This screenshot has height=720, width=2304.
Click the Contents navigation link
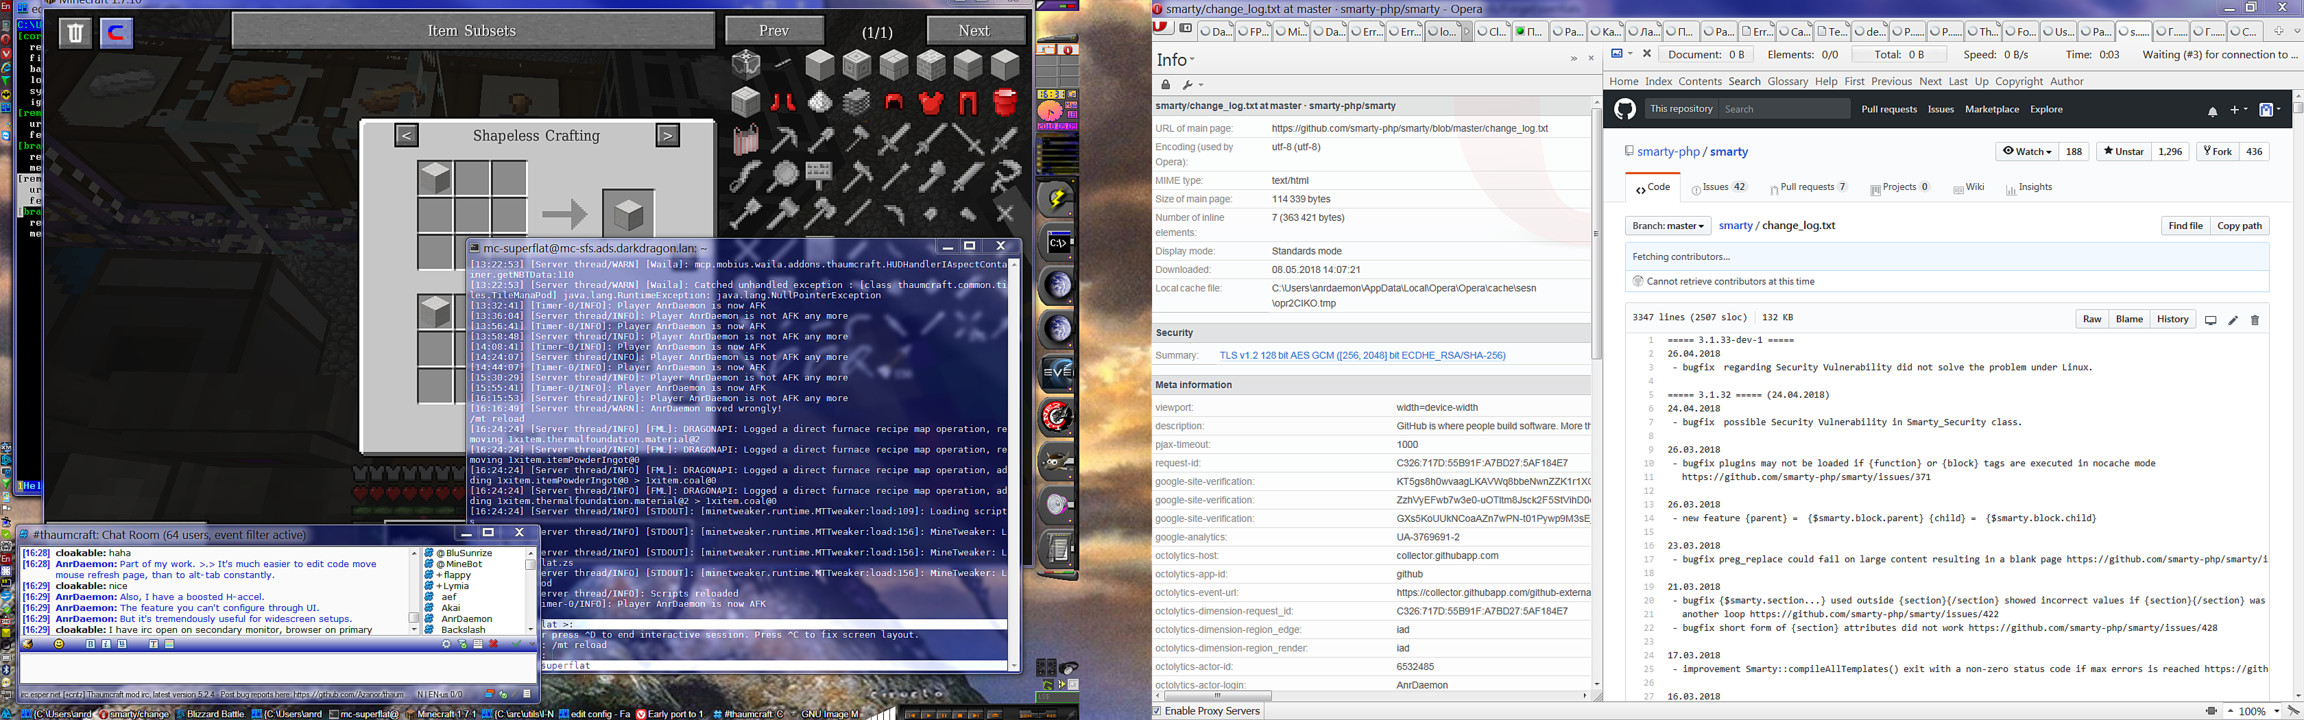pos(1700,82)
